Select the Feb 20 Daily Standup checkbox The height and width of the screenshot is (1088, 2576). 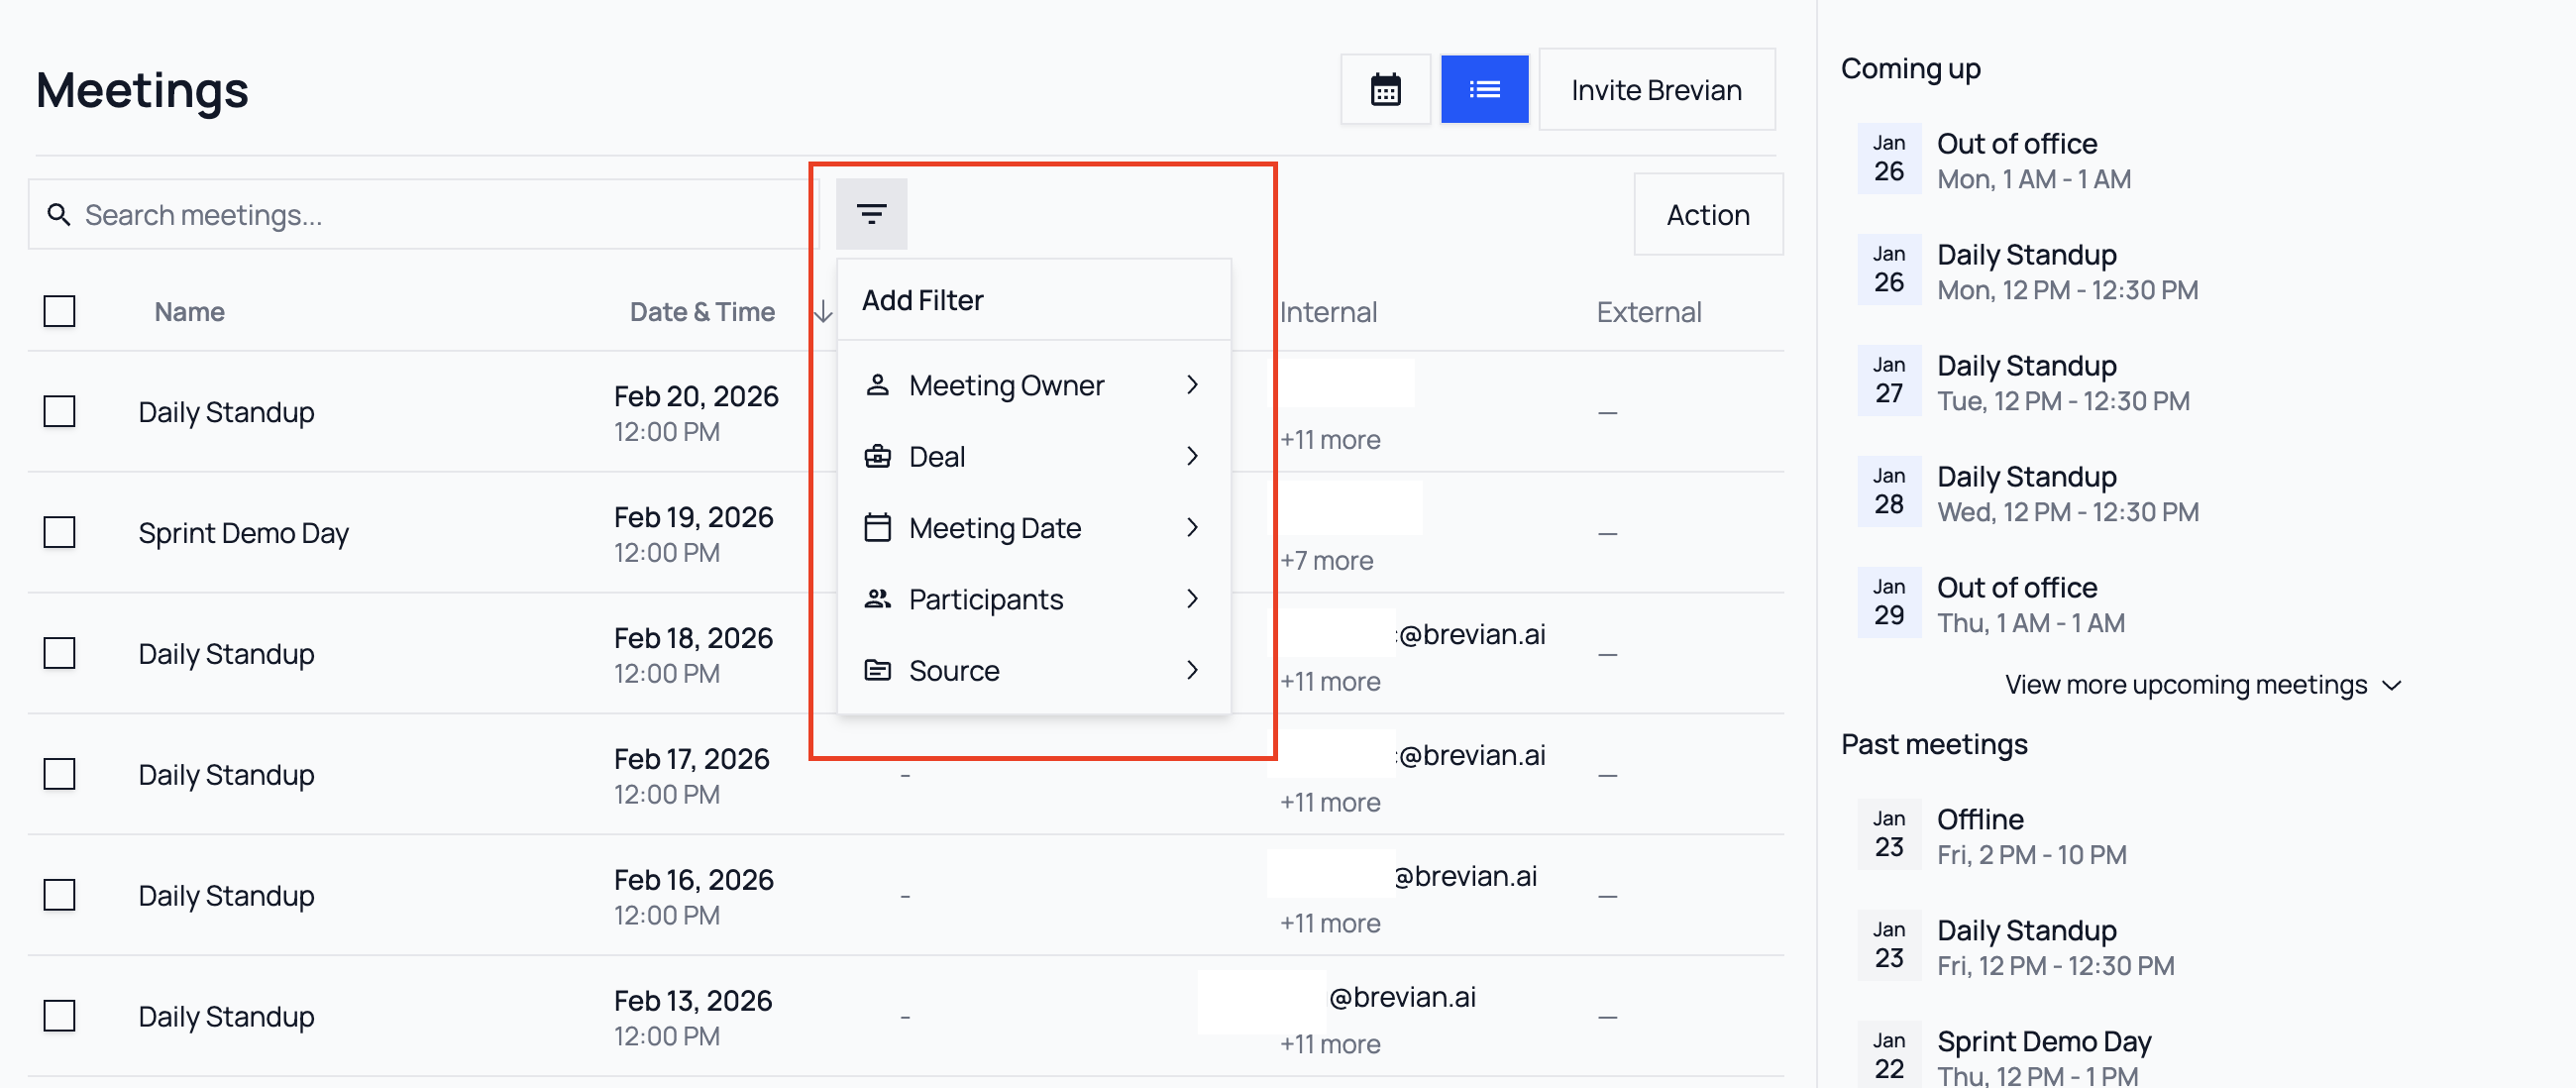click(x=59, y=411)
